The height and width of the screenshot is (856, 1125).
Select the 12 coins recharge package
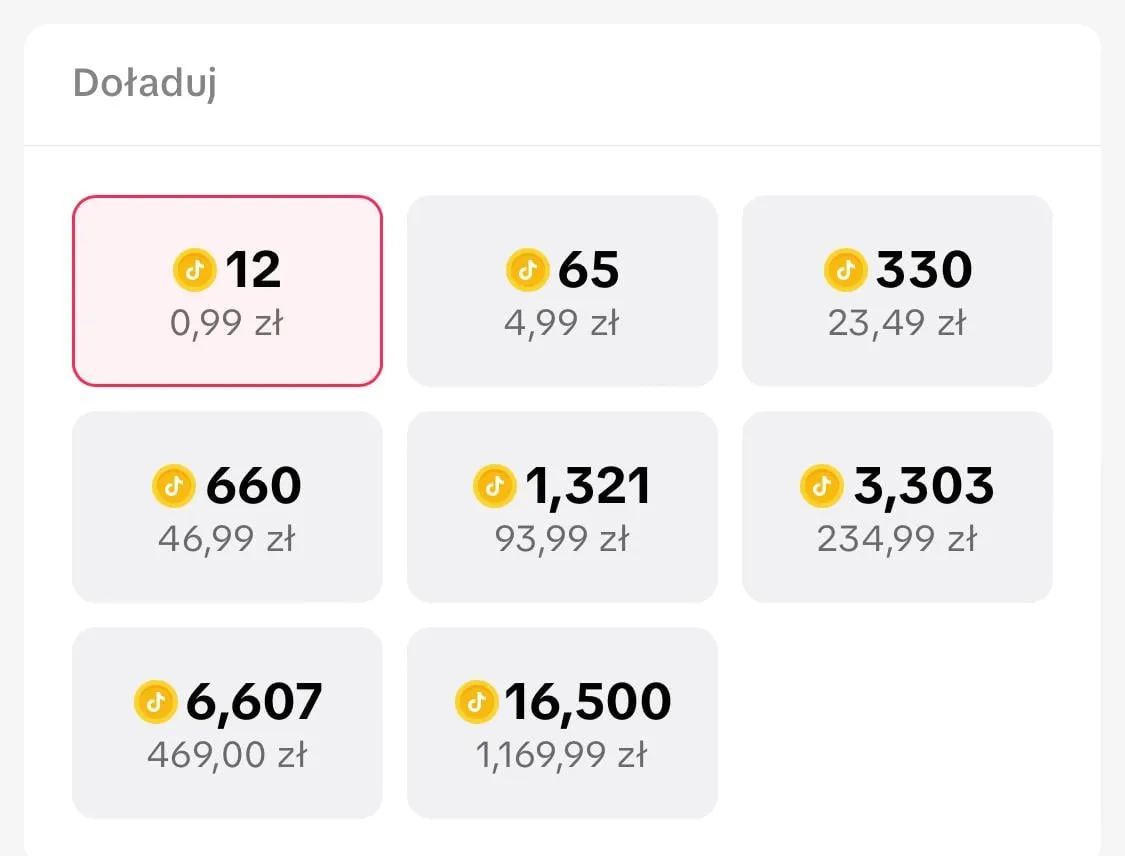tap(227, 291)
